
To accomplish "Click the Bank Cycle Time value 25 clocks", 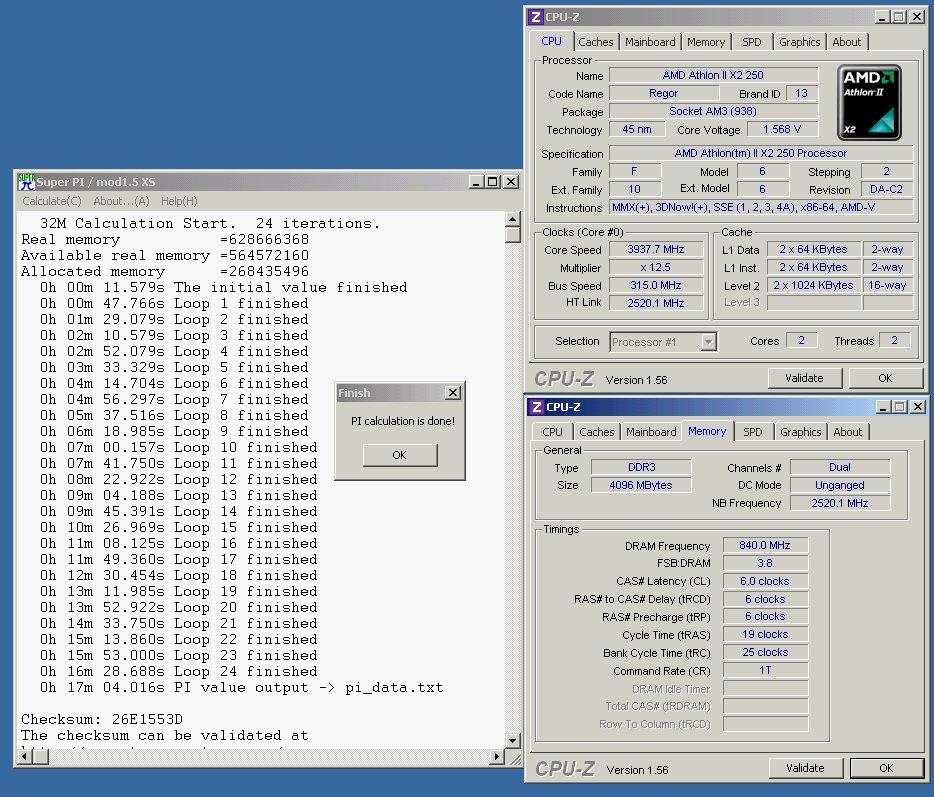I will [x=765, y=652].
